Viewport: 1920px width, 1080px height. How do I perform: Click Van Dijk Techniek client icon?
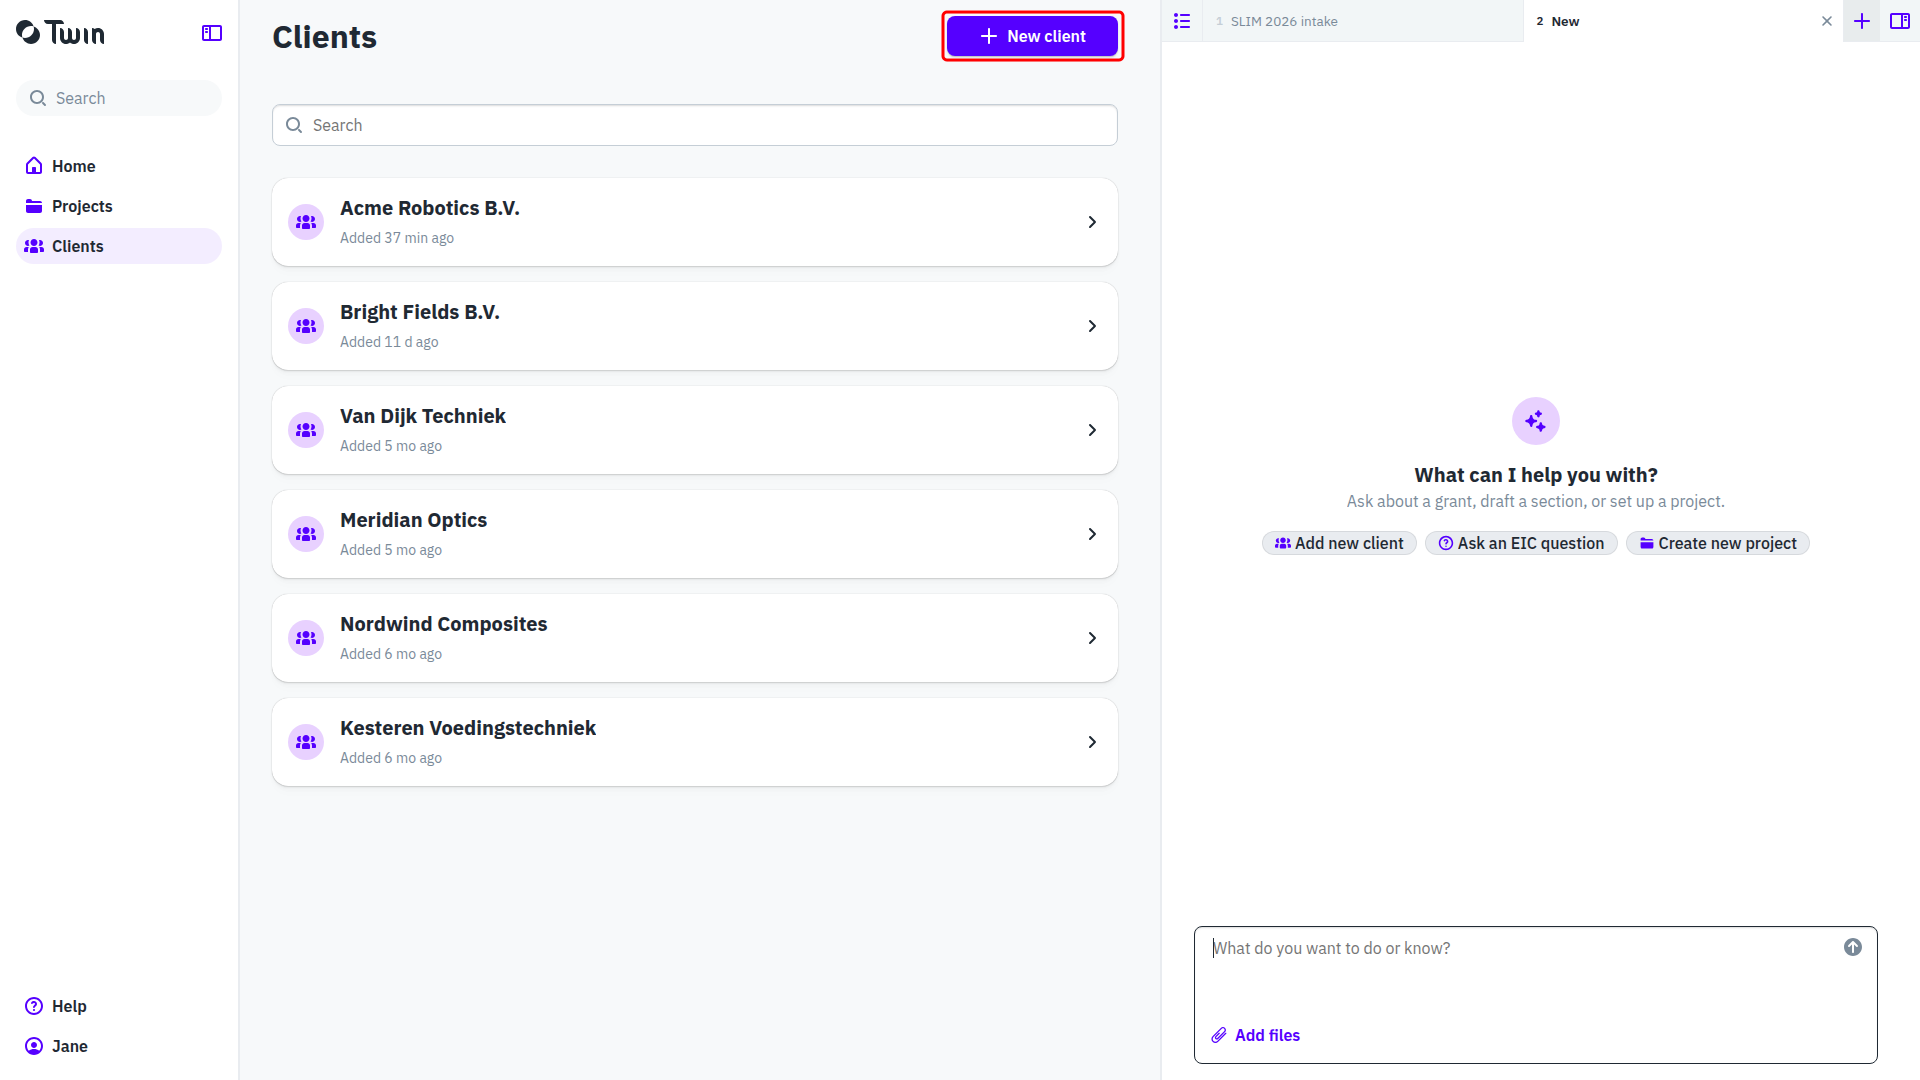coord(306,430)
